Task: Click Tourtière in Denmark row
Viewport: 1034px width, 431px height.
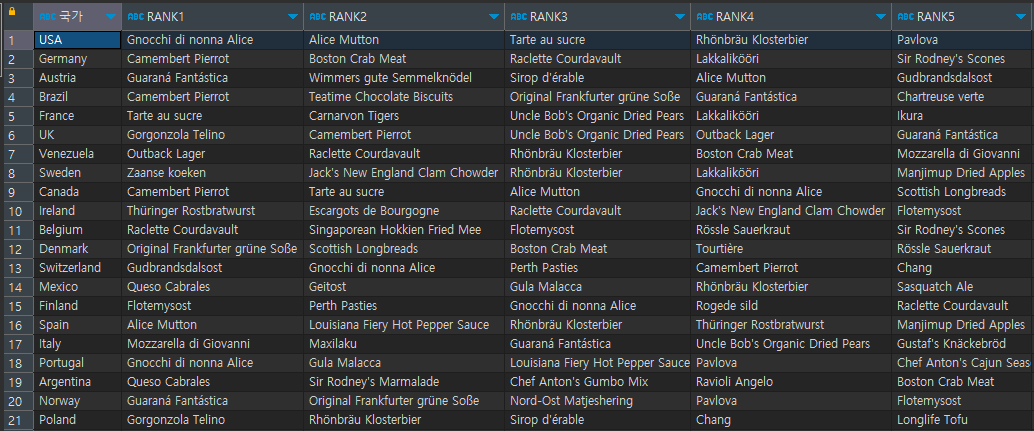Action: 791,248
